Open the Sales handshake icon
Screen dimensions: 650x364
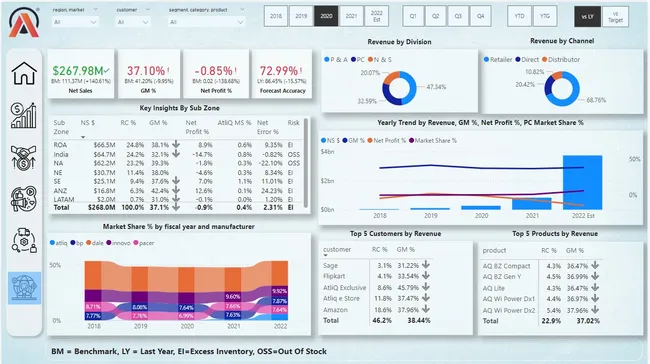click(24, 158)
